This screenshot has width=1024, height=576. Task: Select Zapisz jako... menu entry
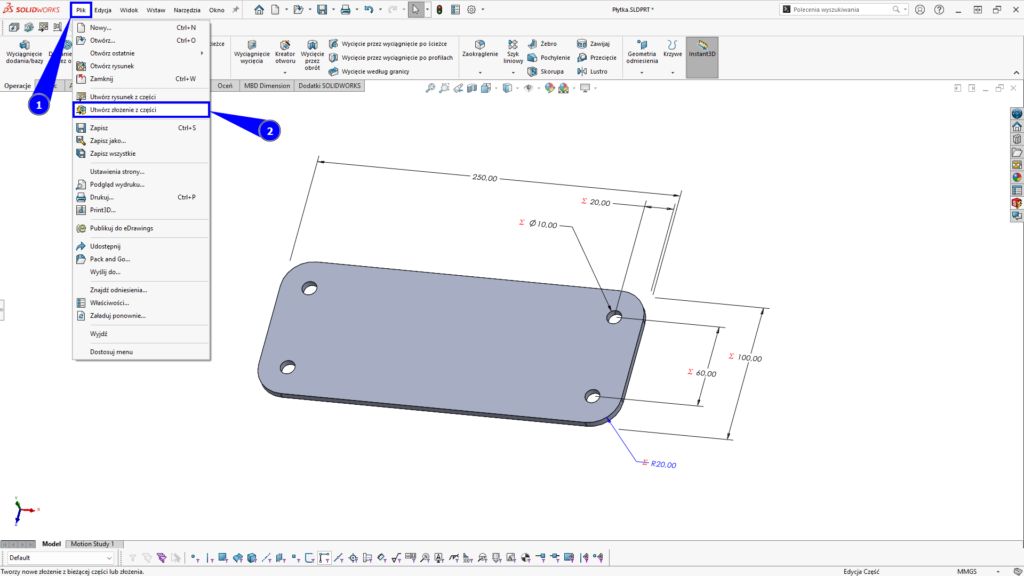coord(108,141)
